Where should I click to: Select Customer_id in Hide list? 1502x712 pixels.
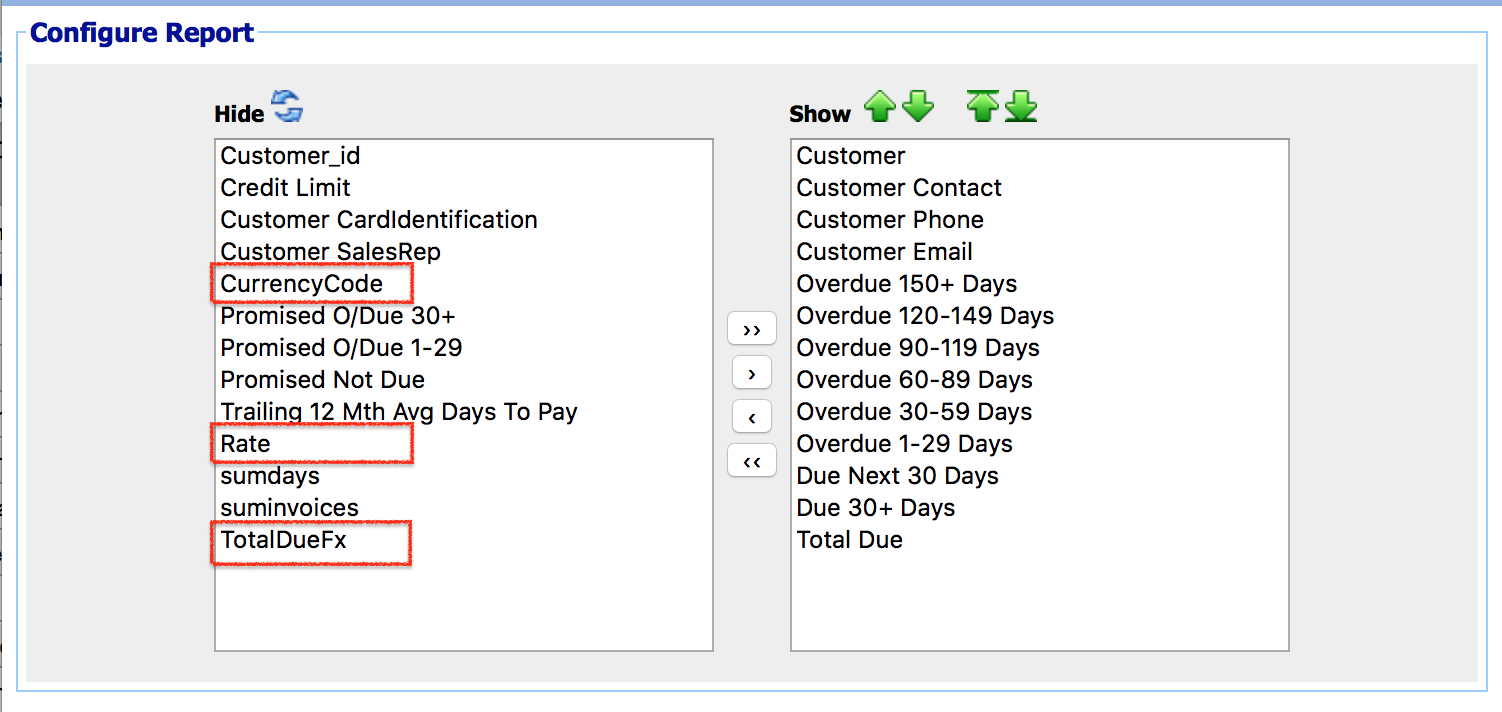point(464,156)
